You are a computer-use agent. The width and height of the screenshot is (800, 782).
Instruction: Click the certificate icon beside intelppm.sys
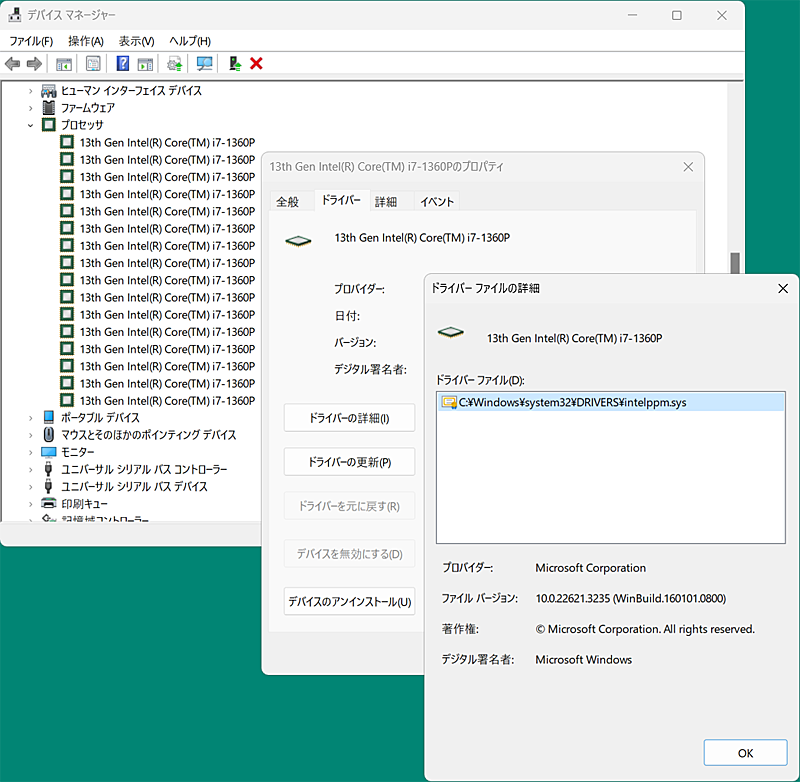click(x=449, y=402)
